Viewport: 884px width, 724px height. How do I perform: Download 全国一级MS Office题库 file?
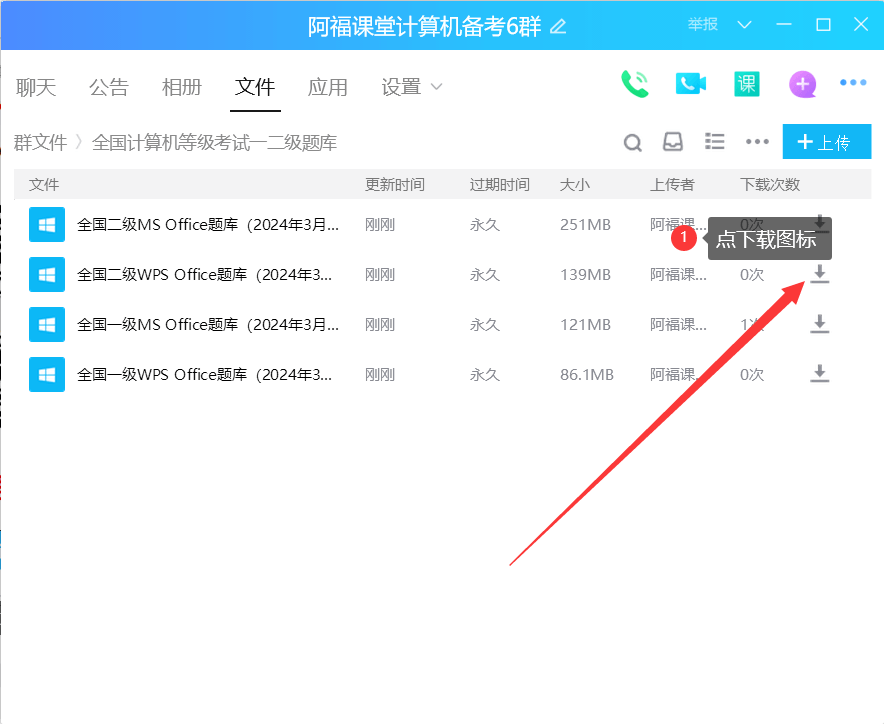[x=820, y=324]
